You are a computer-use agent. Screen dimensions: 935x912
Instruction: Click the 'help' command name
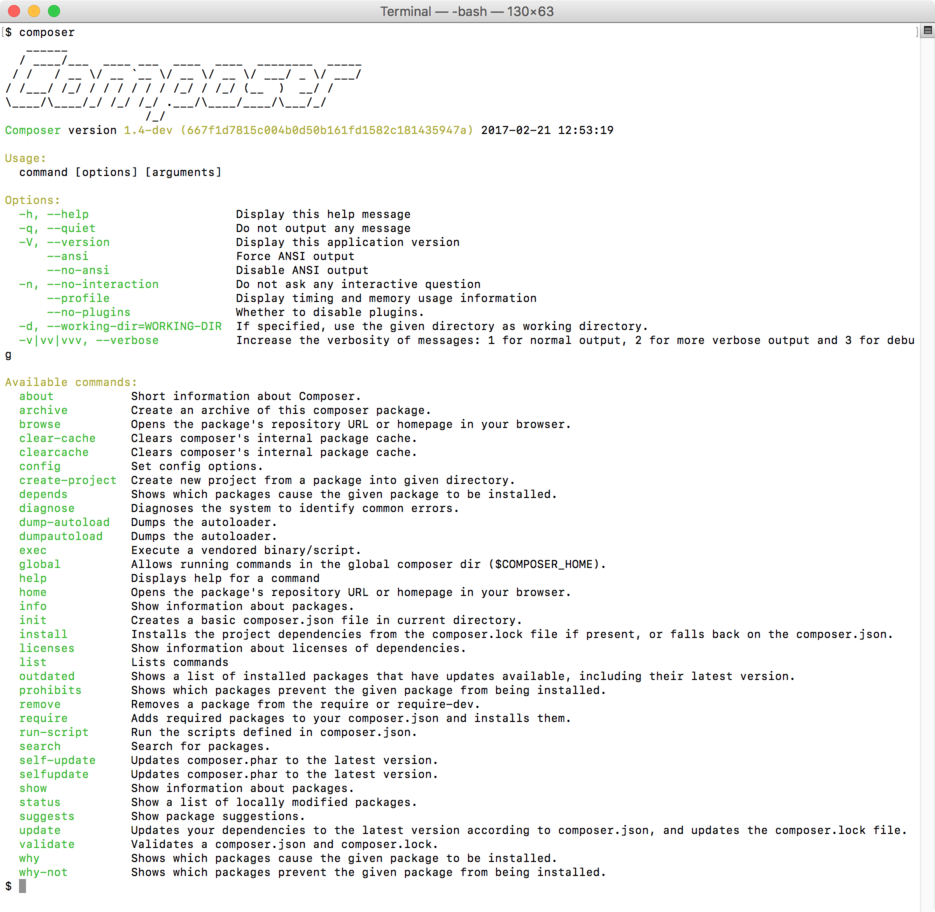tap(33, 579)
